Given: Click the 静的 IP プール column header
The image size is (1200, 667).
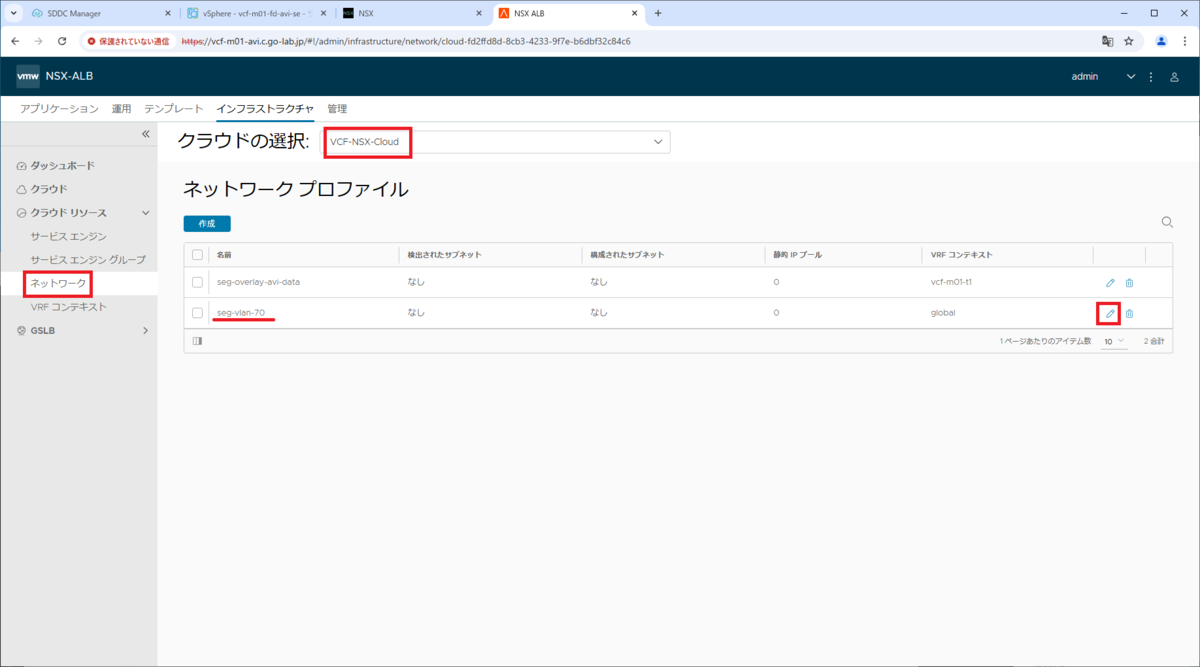Looking at the screenshot, I should (x=798, y=255).
